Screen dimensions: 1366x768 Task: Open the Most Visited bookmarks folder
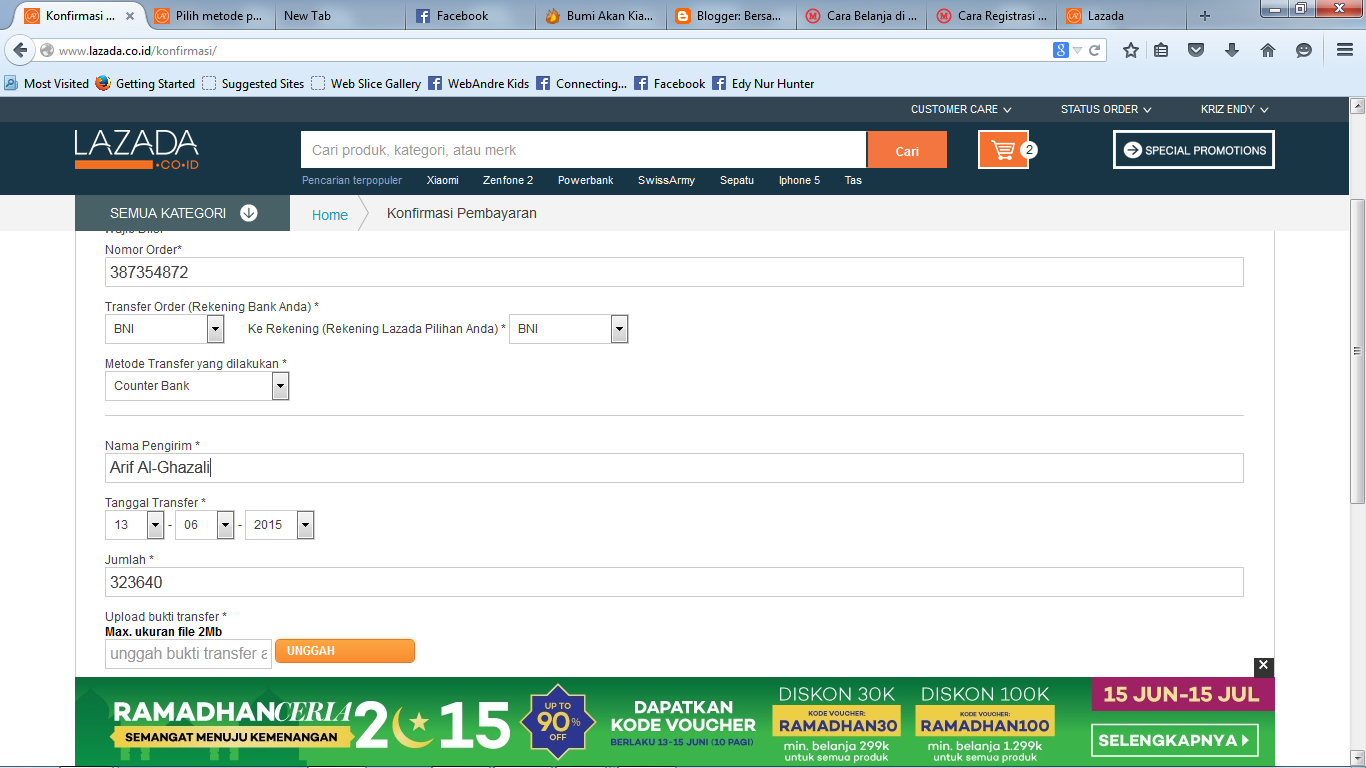pos(47,84)
